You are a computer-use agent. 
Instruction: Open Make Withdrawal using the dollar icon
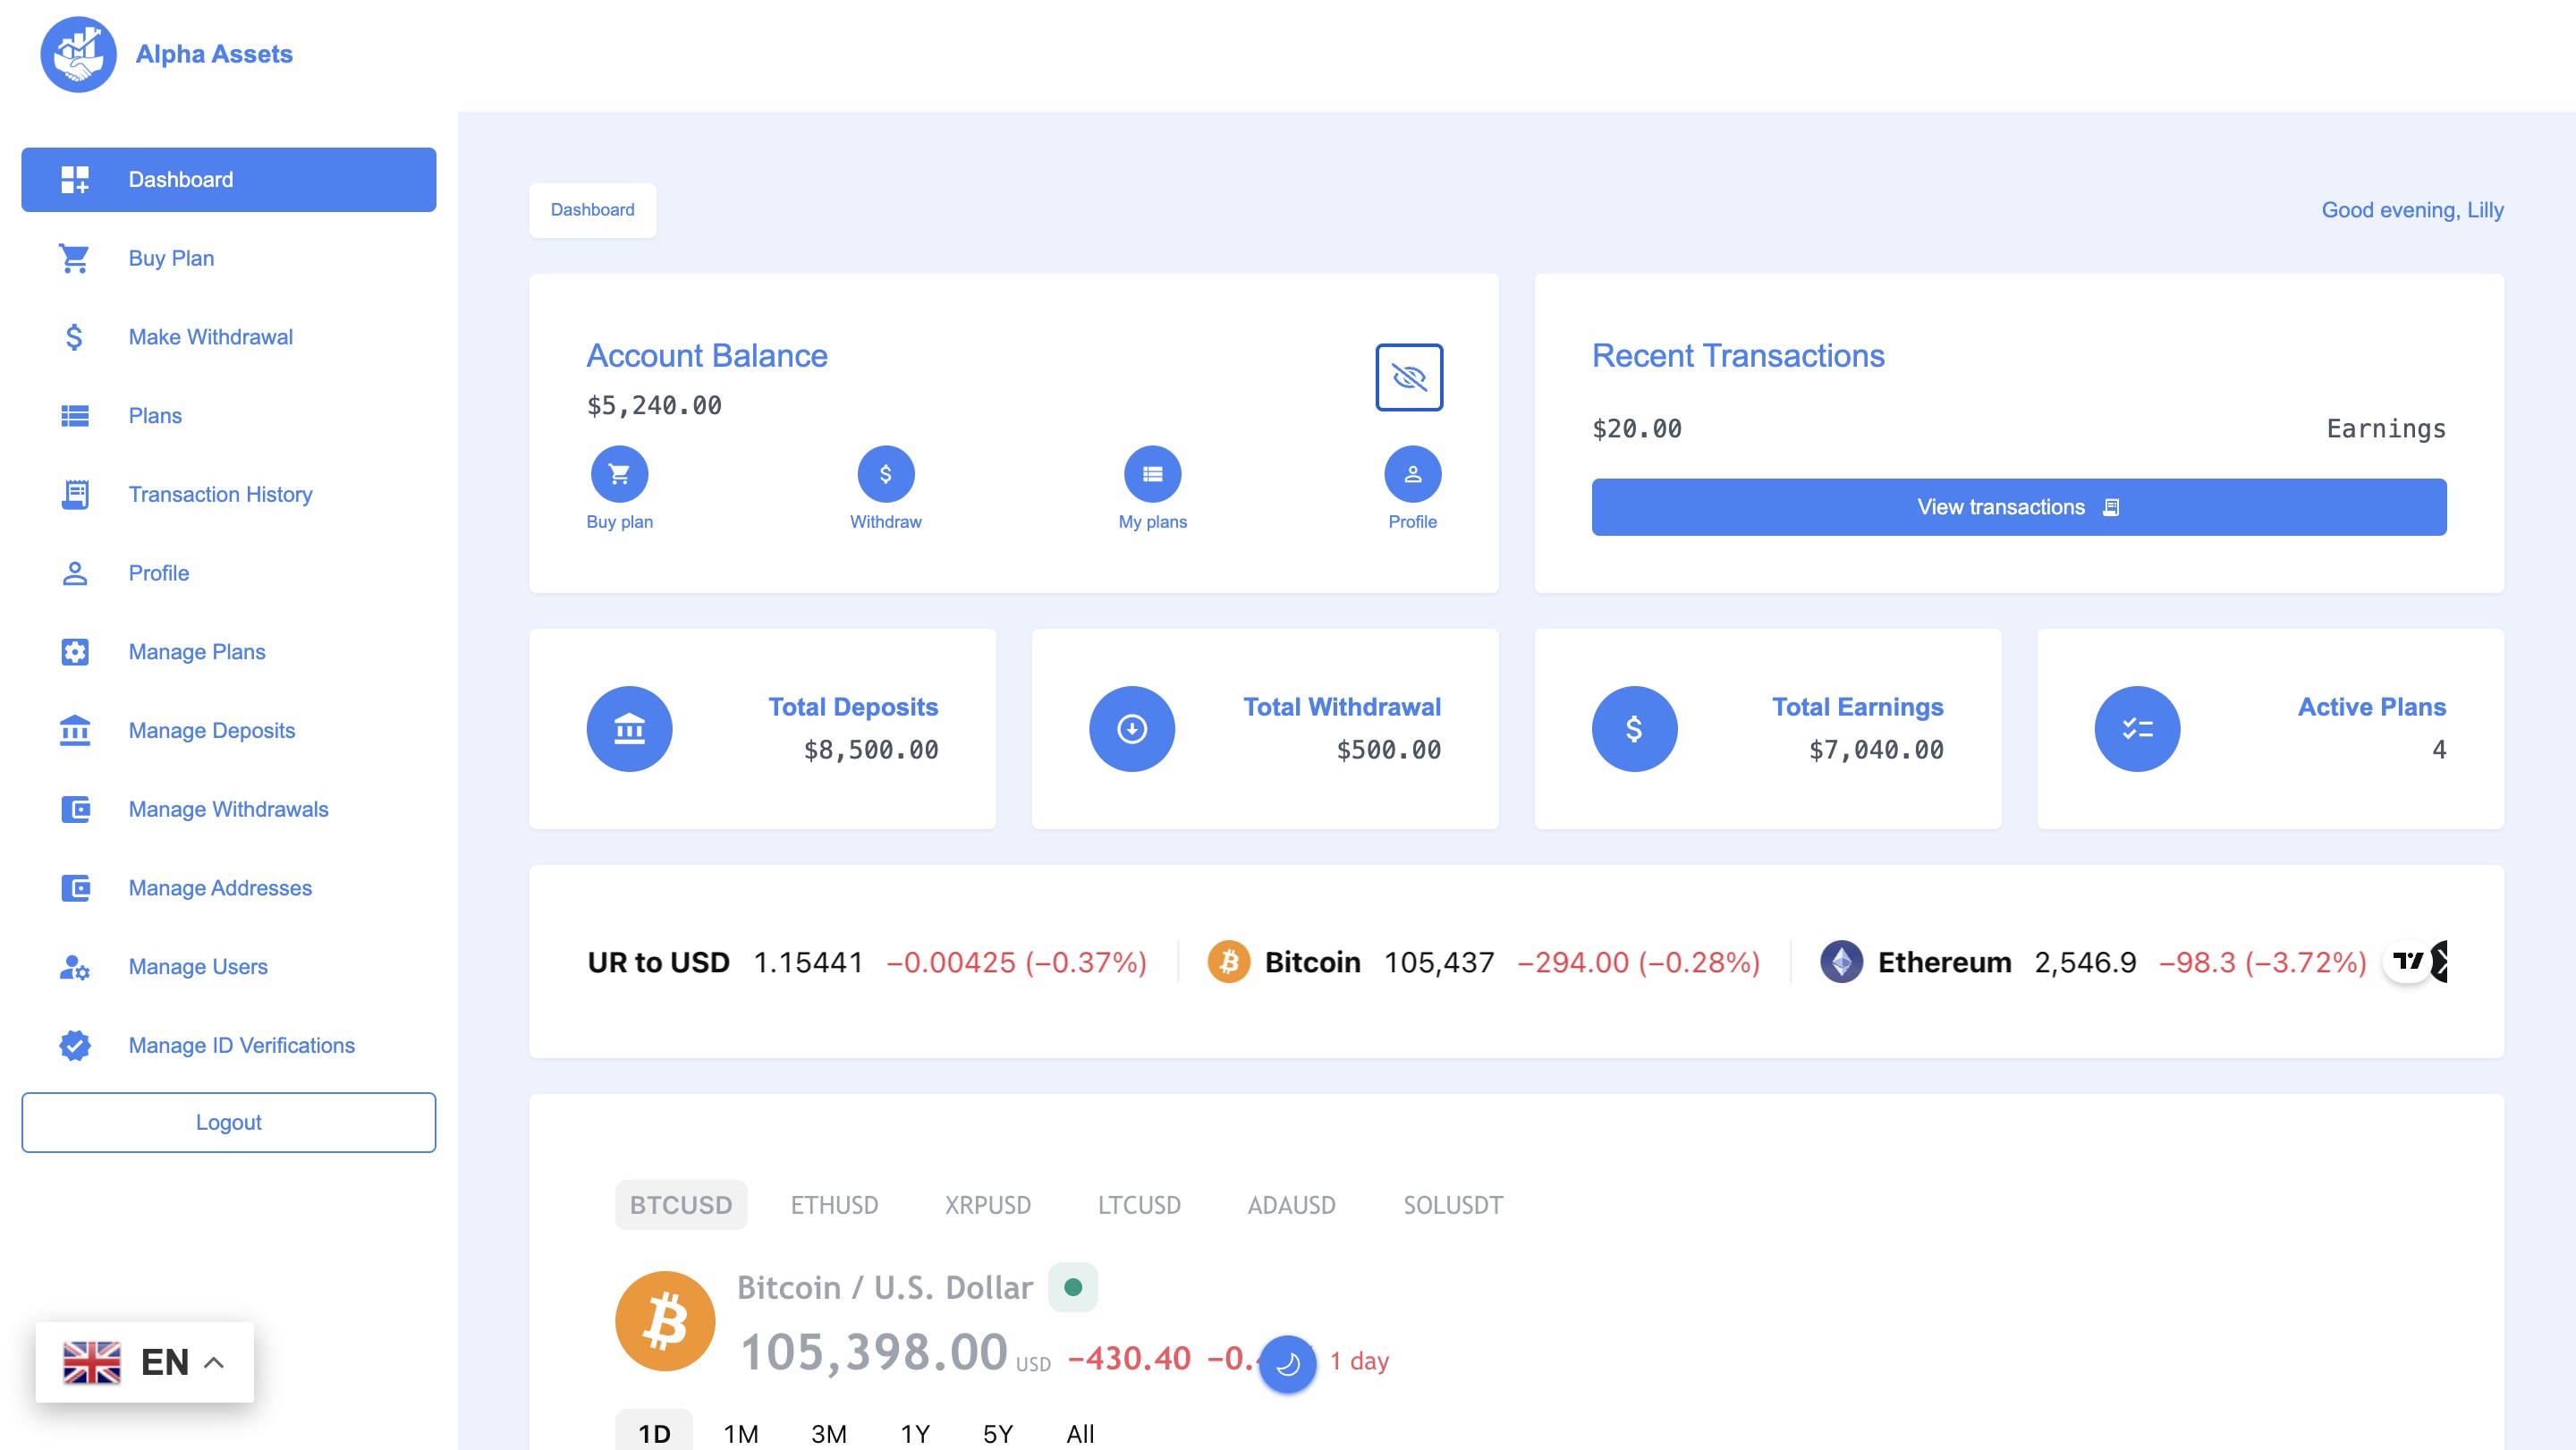[75, 337]
